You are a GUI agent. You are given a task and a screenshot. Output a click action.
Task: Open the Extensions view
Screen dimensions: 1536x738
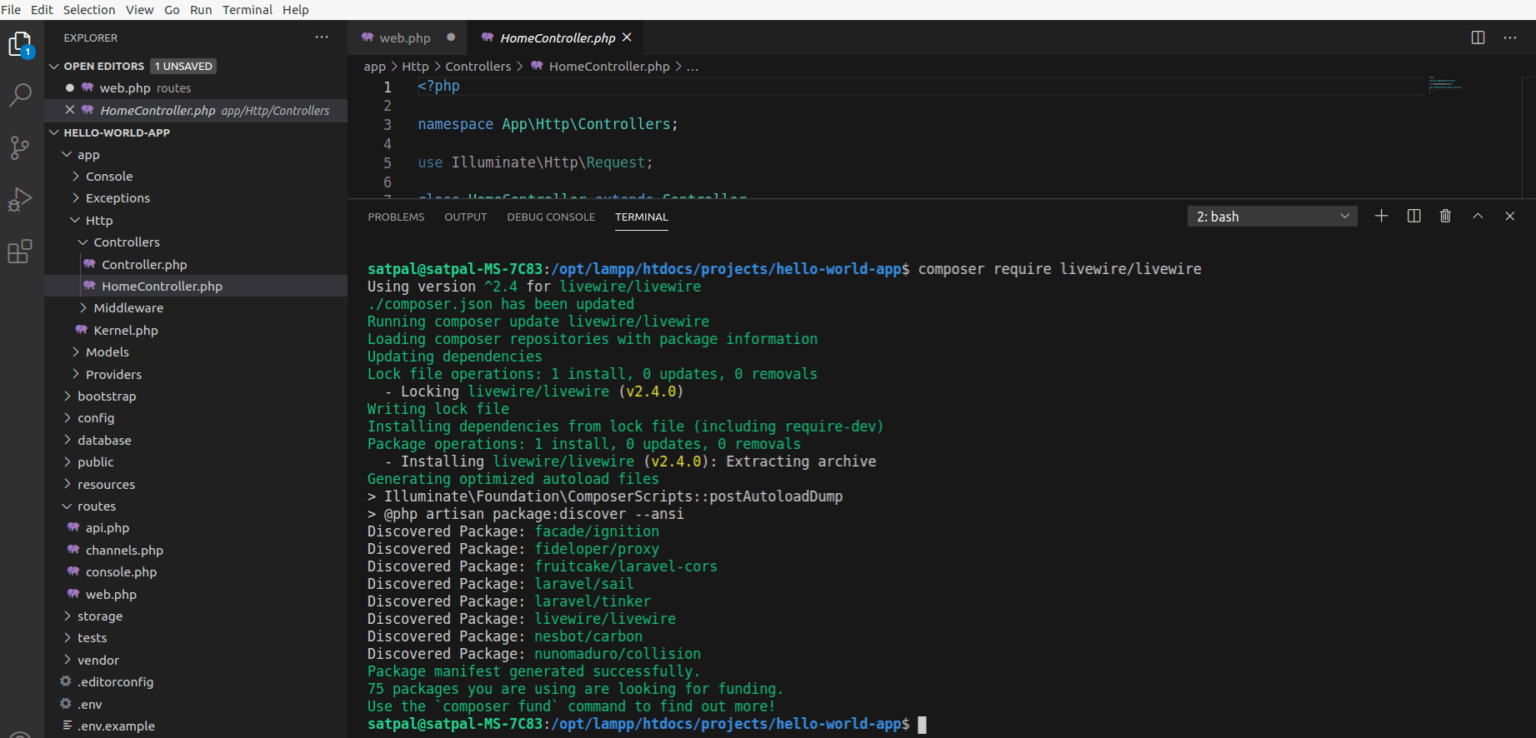20,251
